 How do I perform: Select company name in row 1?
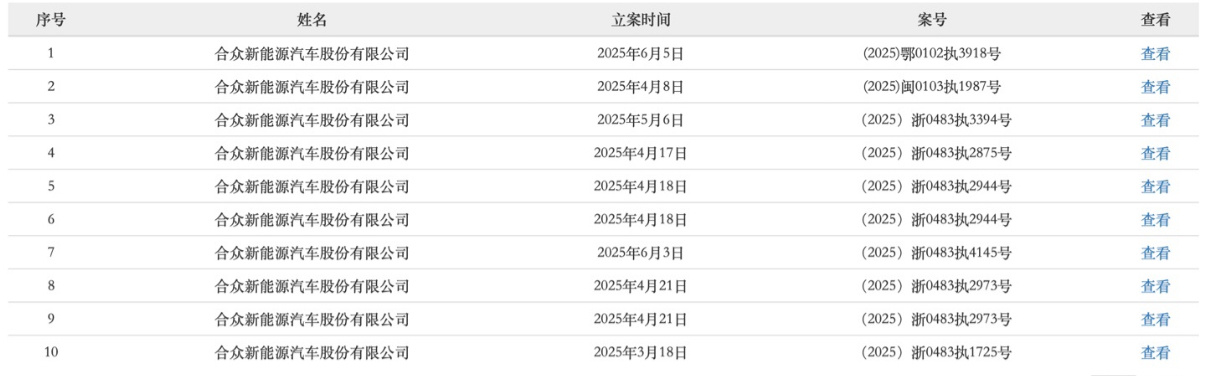coord(312,54)
